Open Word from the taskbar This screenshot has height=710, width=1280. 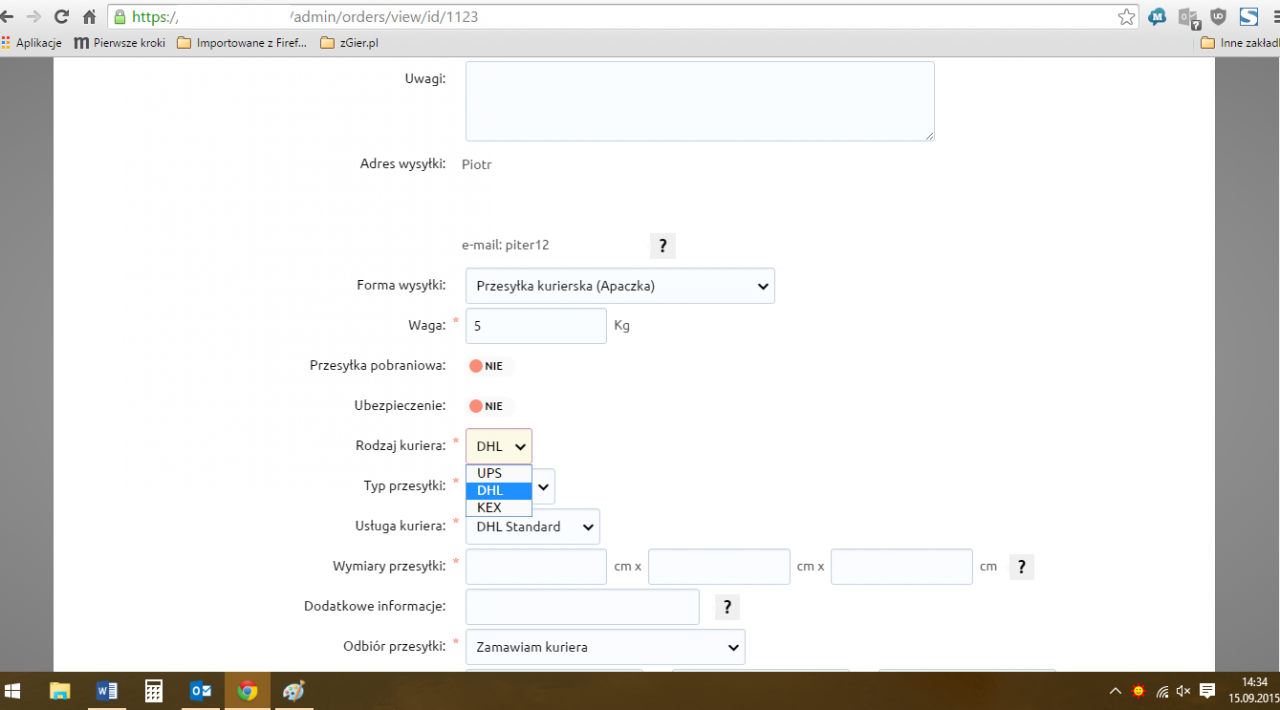(x=107, y=691)
